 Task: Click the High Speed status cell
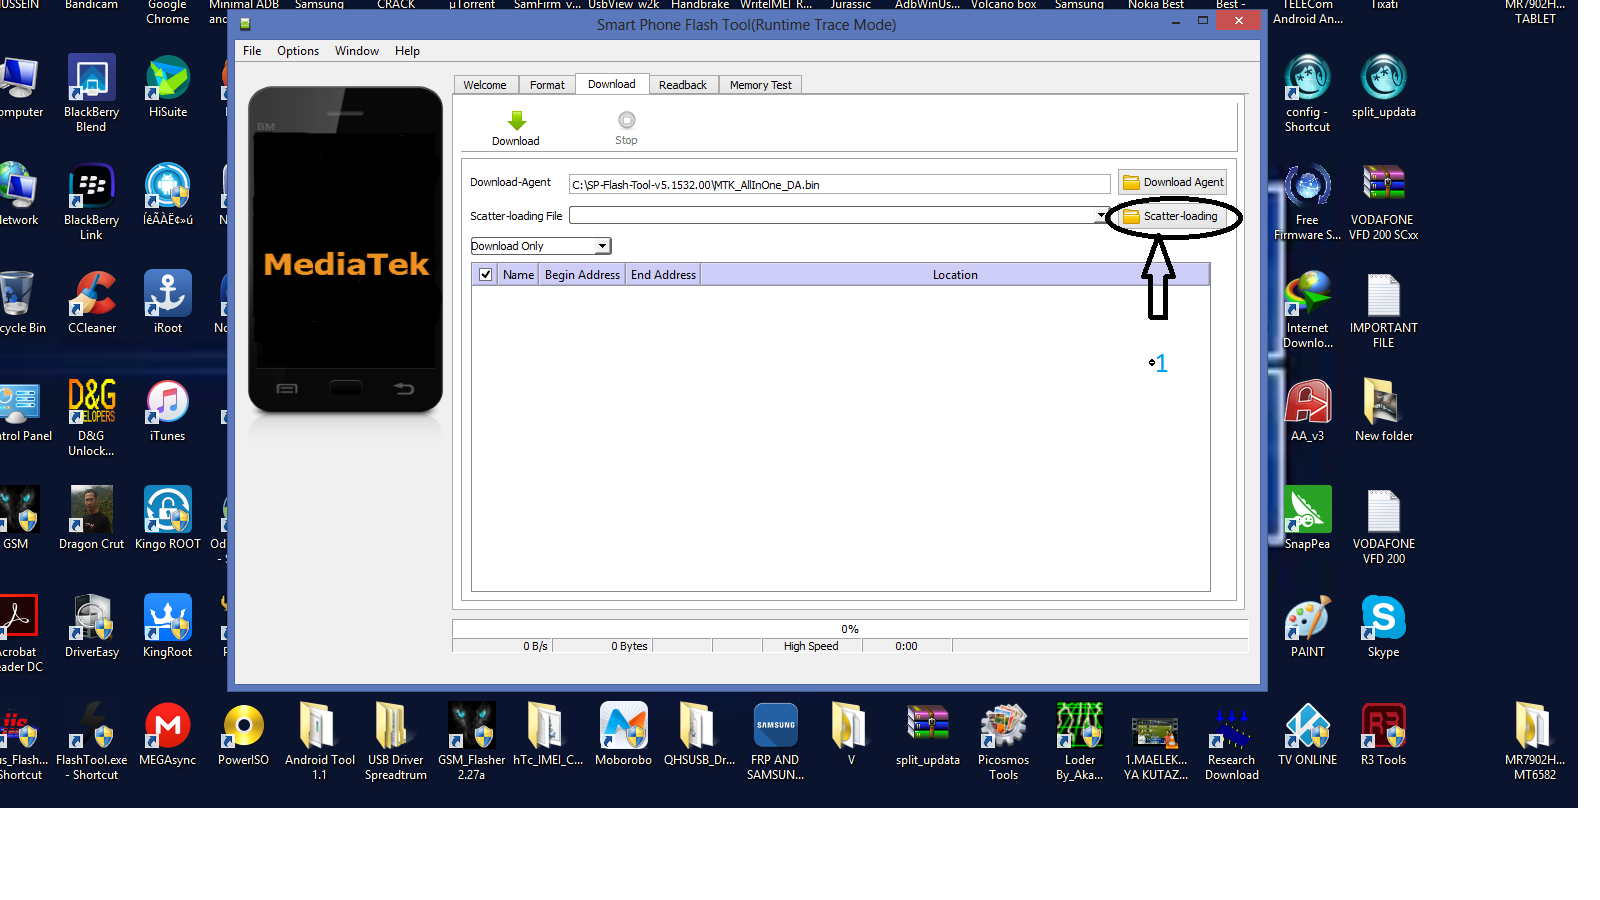click(x=811, y=646)
